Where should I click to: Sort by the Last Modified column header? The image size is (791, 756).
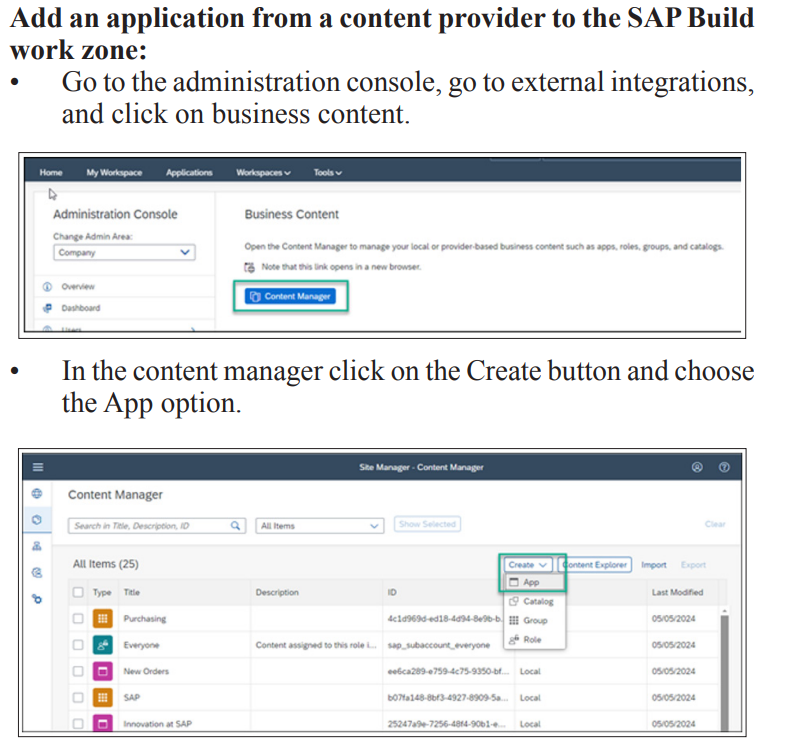(x=677, y=592)
